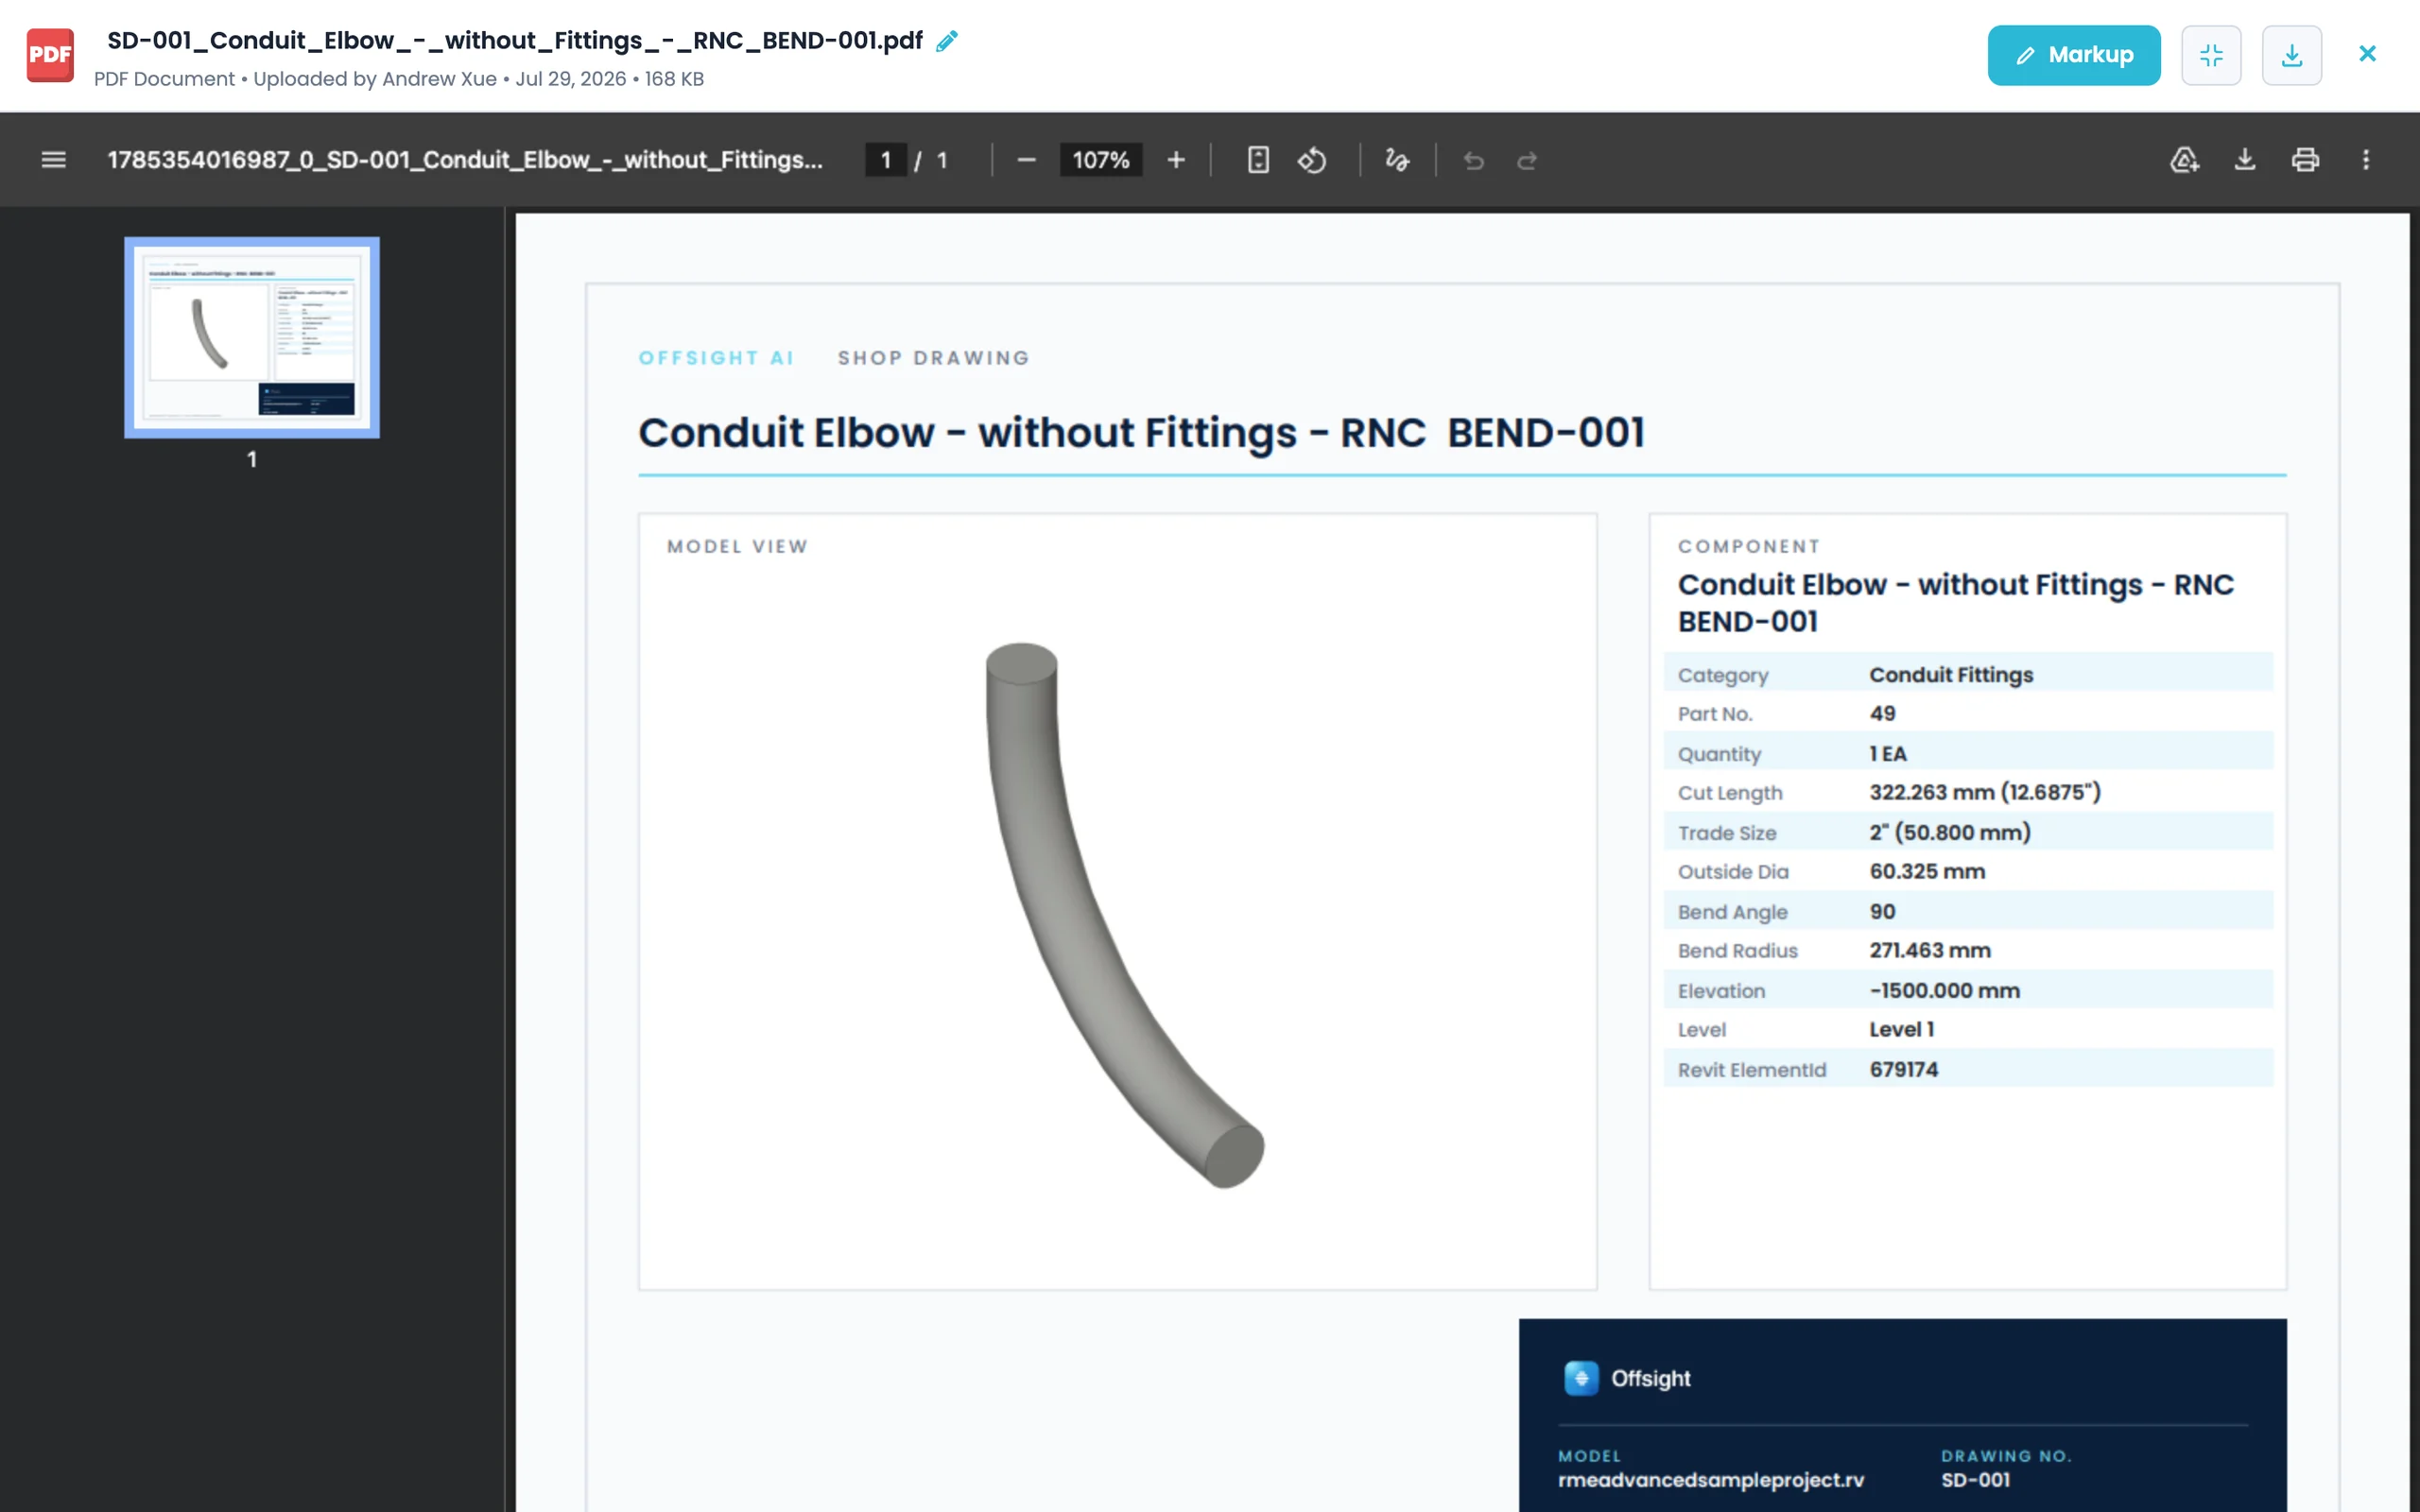The image size is (2420, 1512).
Task: Click the 3D conduit elbow model image
Action: click(x=1125, y=914)
